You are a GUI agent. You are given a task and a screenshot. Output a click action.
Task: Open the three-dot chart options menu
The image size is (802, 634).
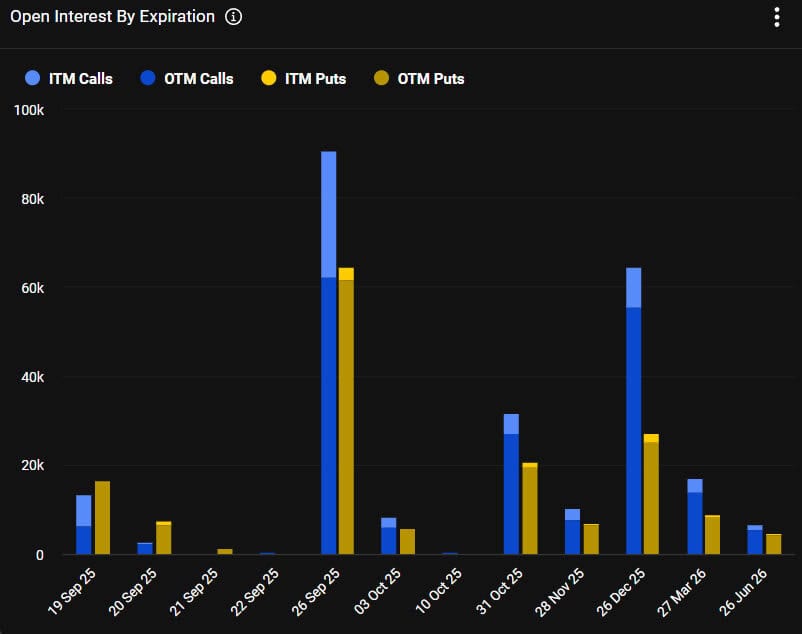click(776, 16)
